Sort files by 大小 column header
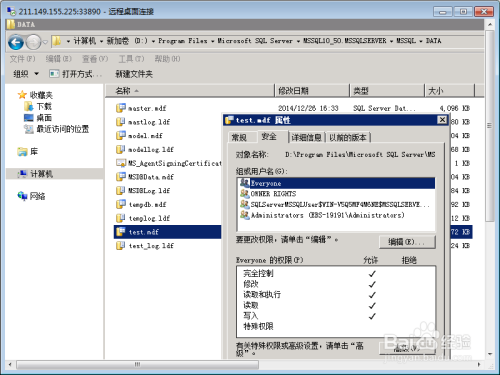The width and height of the screenshot is (500, 375). click(449, 91)
